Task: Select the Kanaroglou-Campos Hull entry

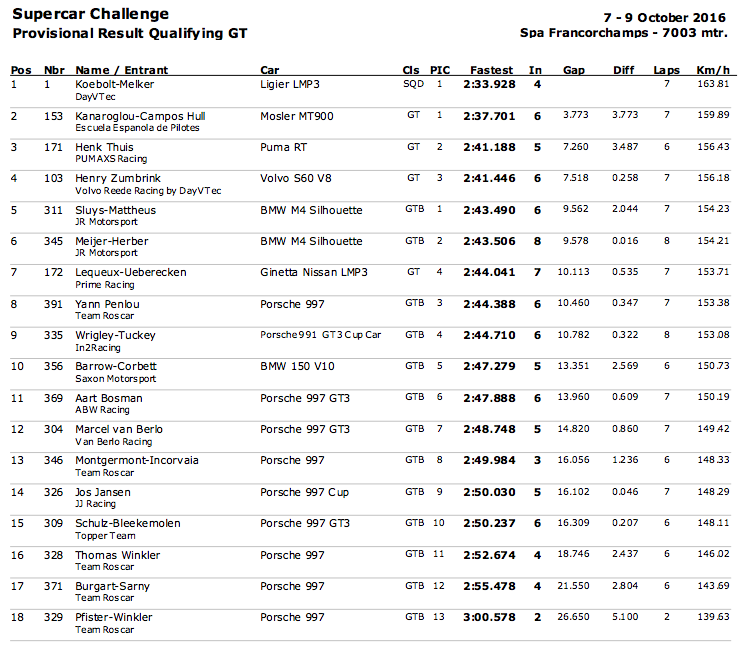Action: pos(139,116)
